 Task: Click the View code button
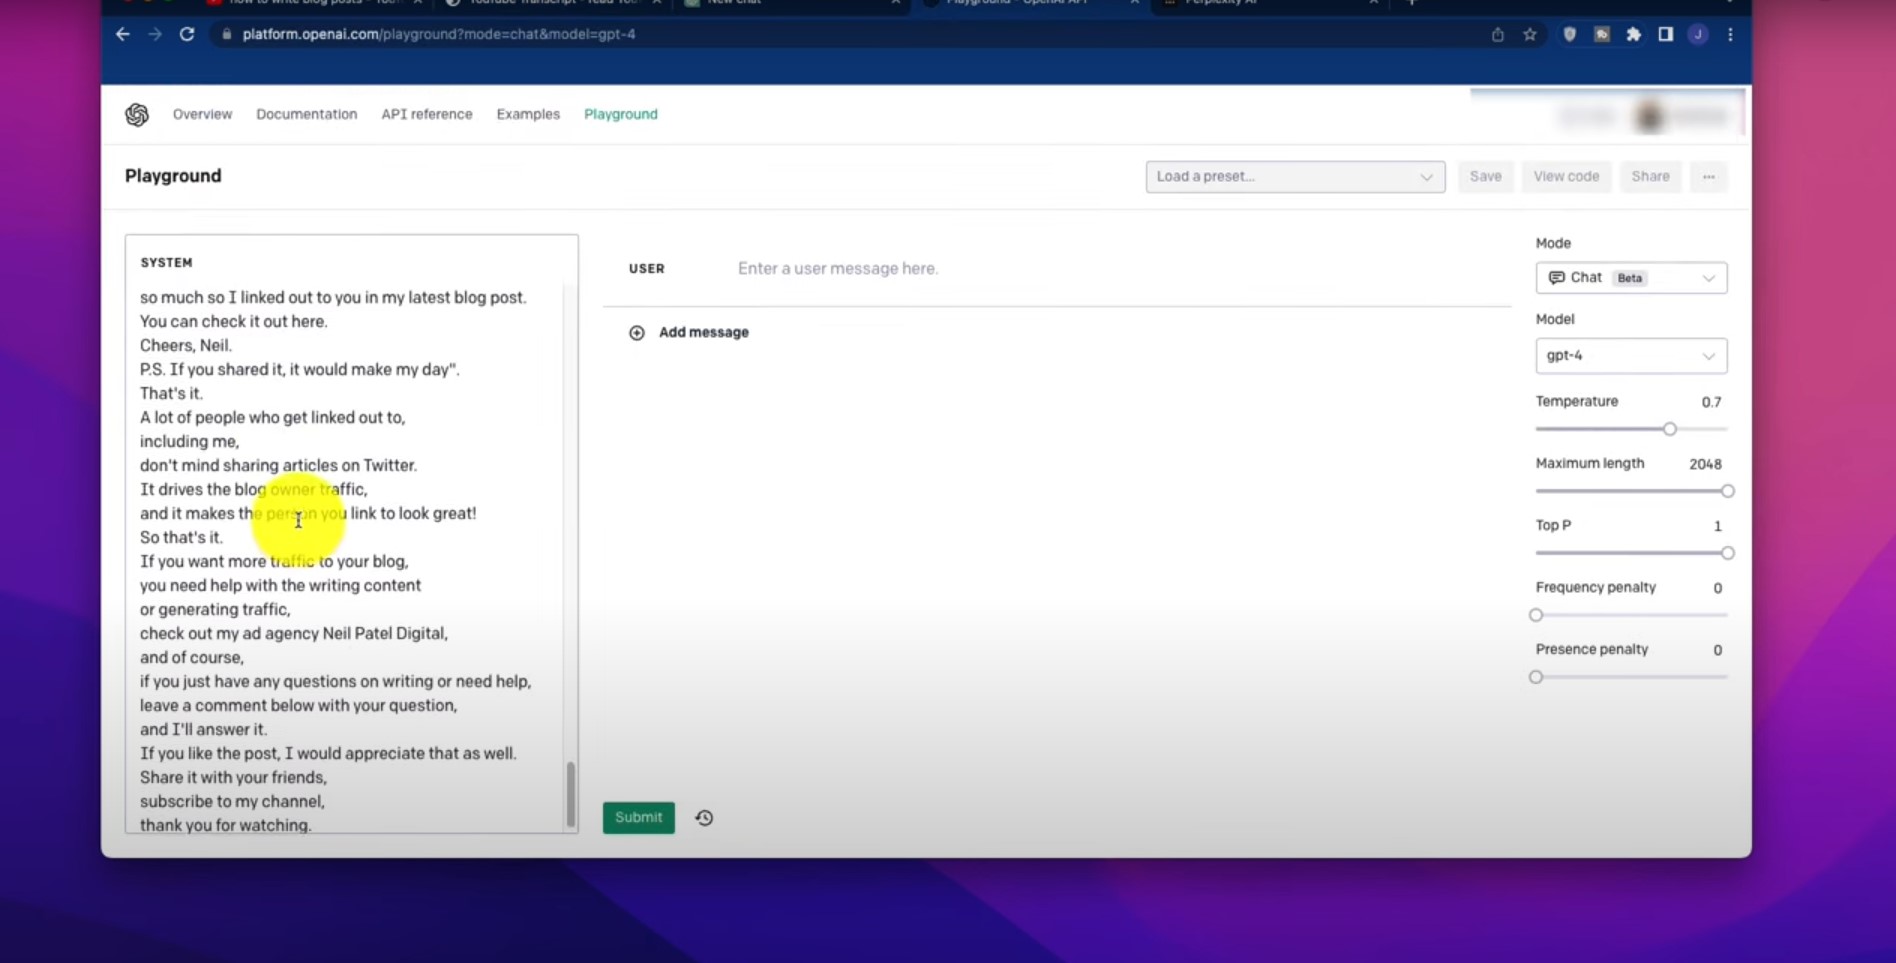point(1566,177)
